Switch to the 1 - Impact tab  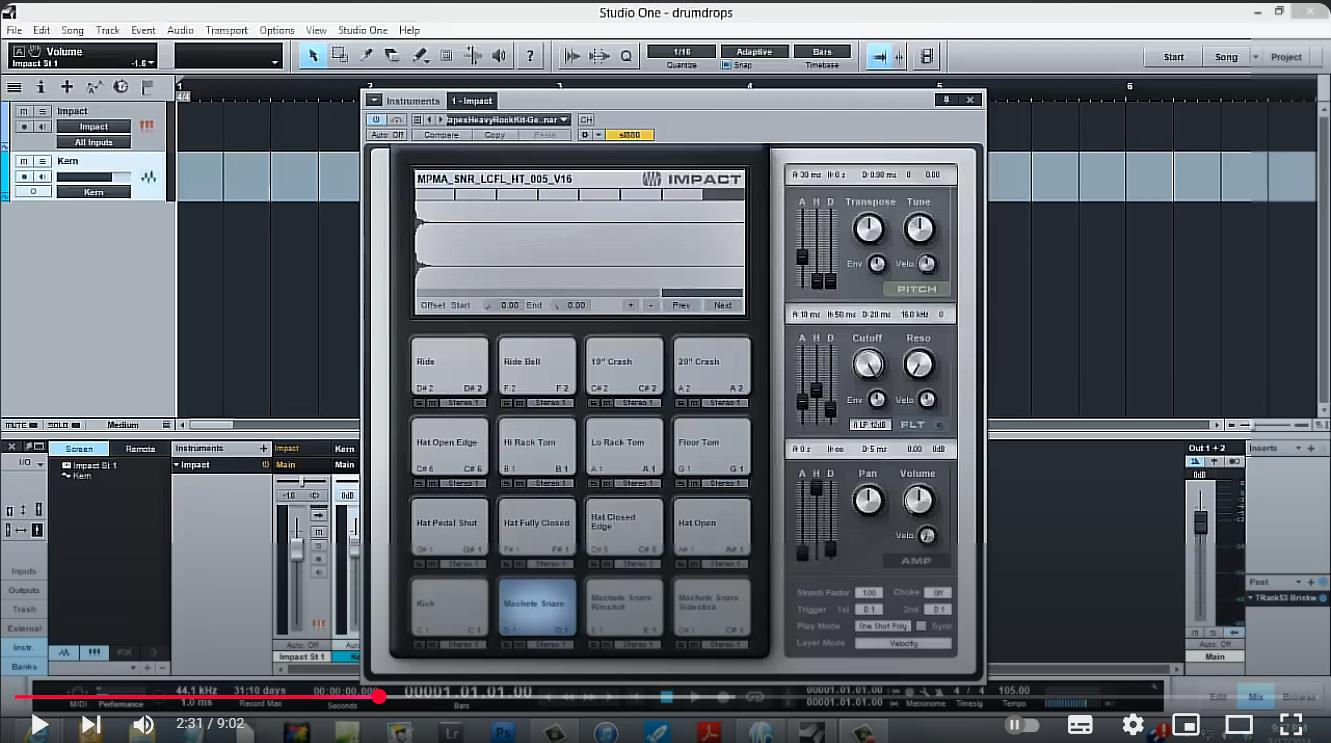(472, 100)
